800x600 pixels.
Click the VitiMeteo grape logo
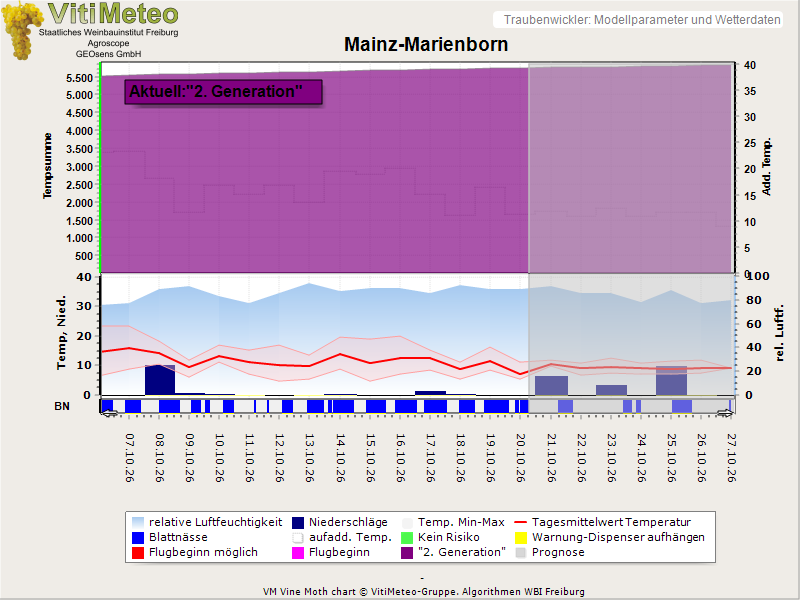pos(21,31)
